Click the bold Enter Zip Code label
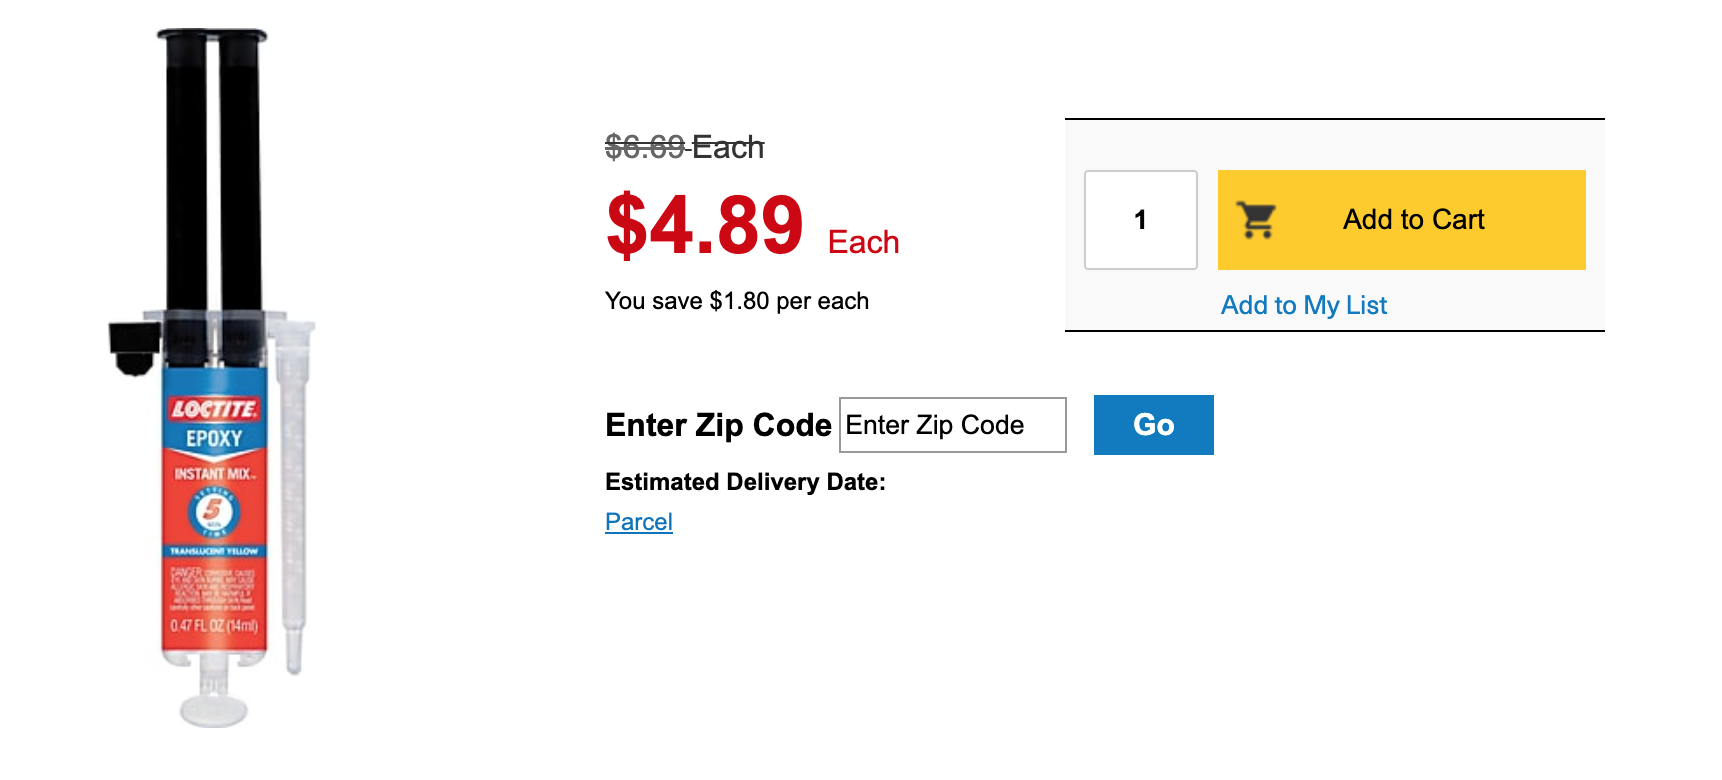 coord(718,425)
